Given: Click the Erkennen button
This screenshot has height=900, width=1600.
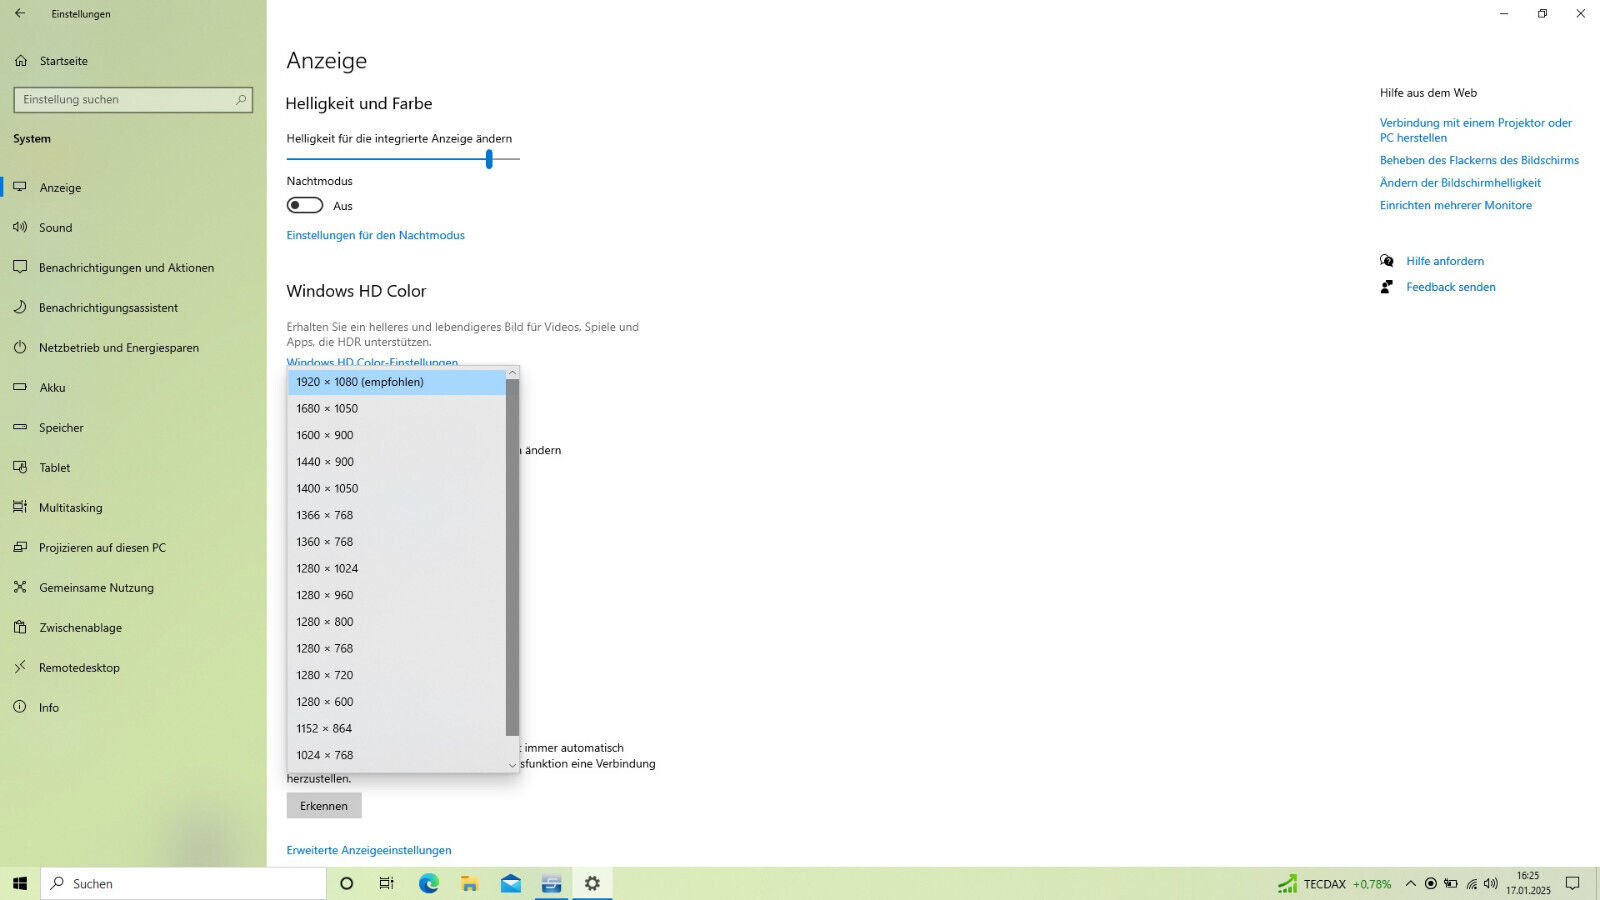Looking at the screenshot, I should [x=324, y=806].
